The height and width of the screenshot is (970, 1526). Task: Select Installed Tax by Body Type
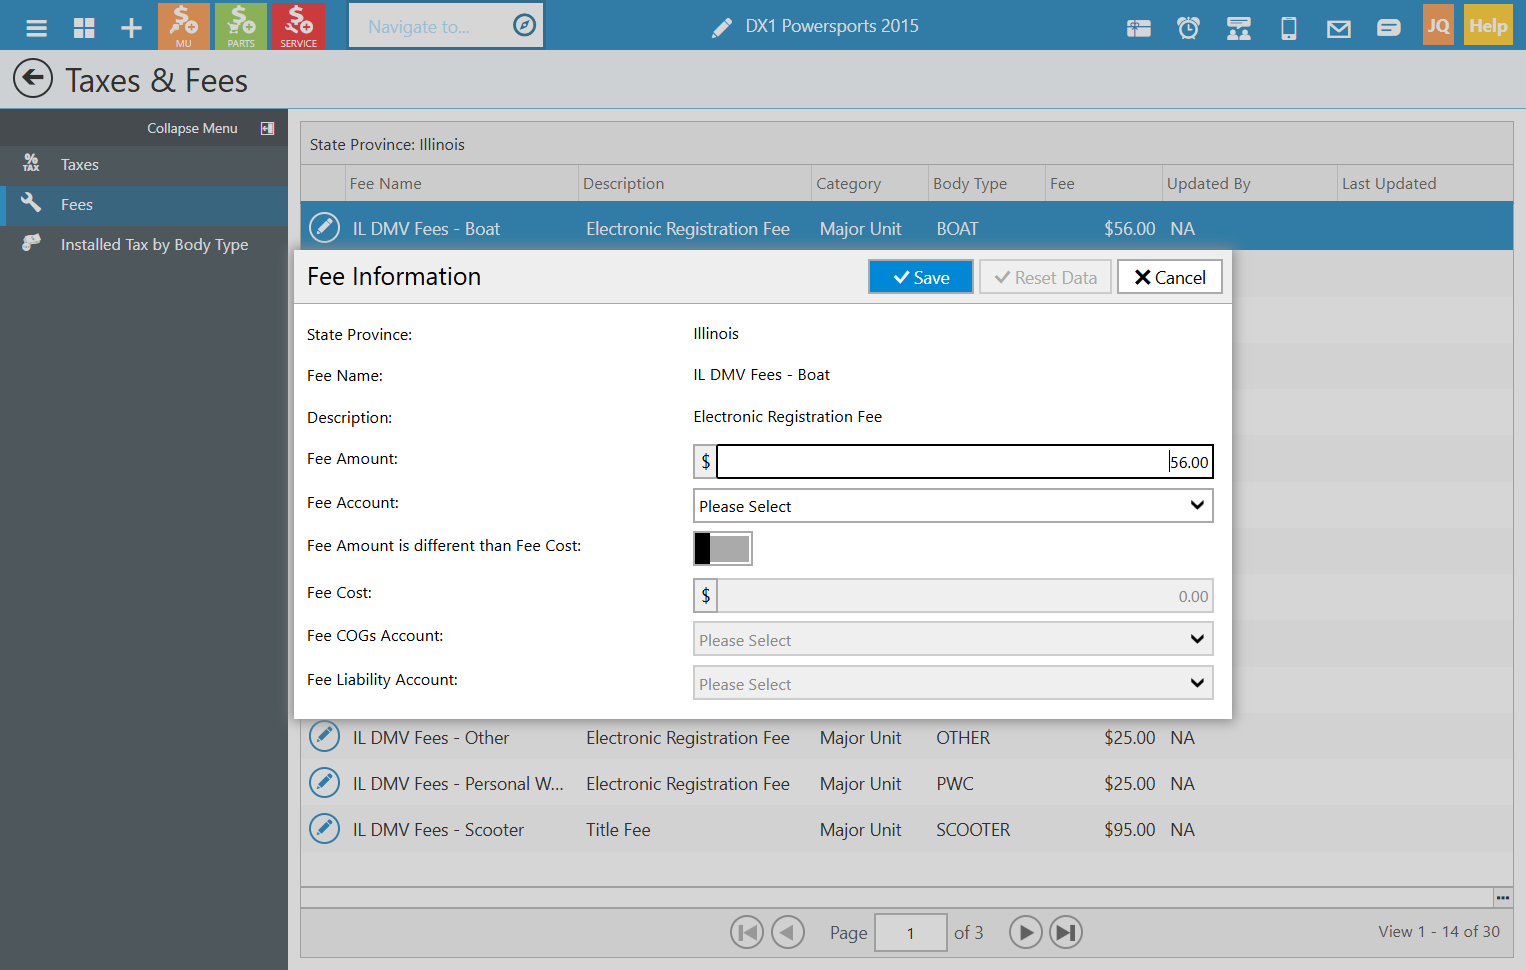click(144, 245)
